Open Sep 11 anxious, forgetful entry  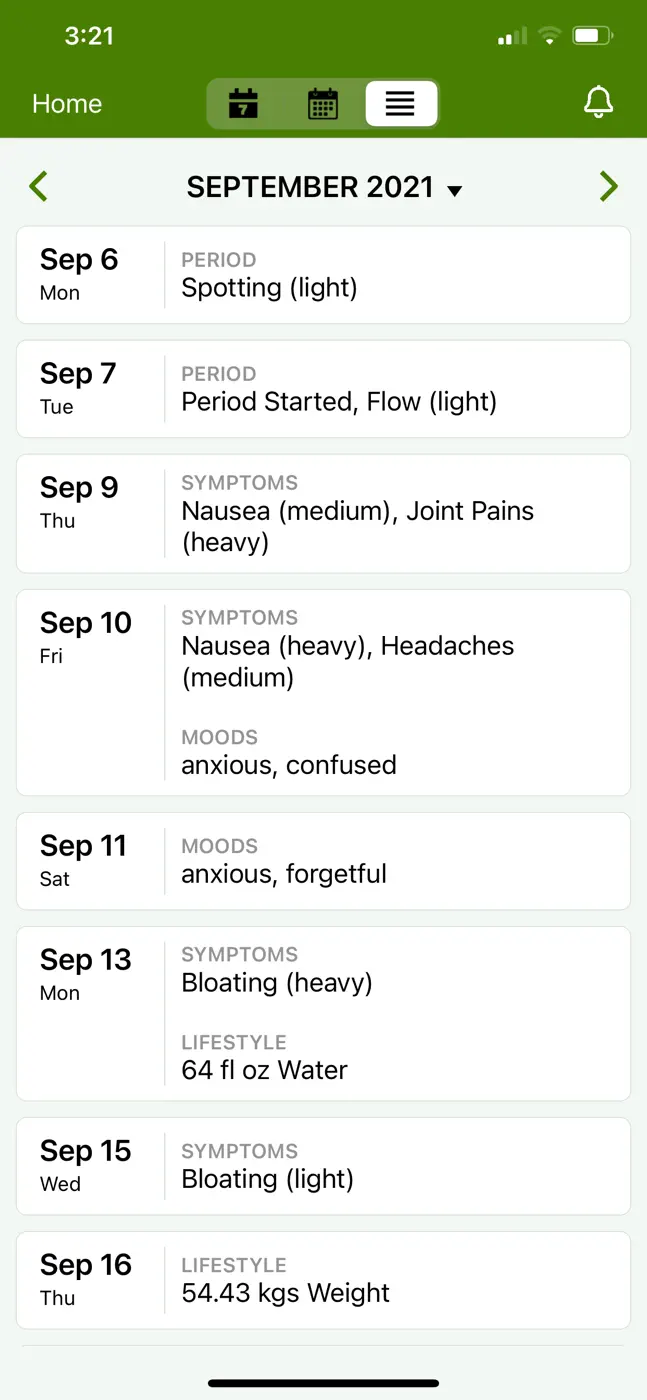pyautogui.click(x=323, y=861)
